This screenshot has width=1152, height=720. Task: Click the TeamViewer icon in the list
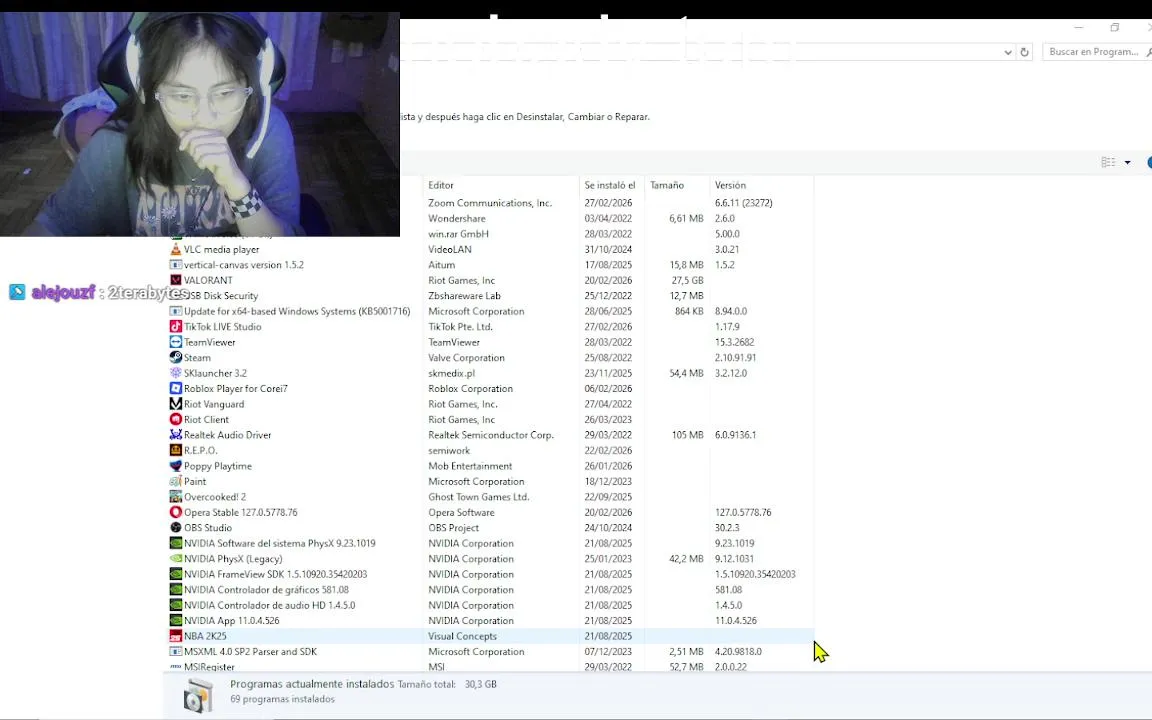(176, 342)
